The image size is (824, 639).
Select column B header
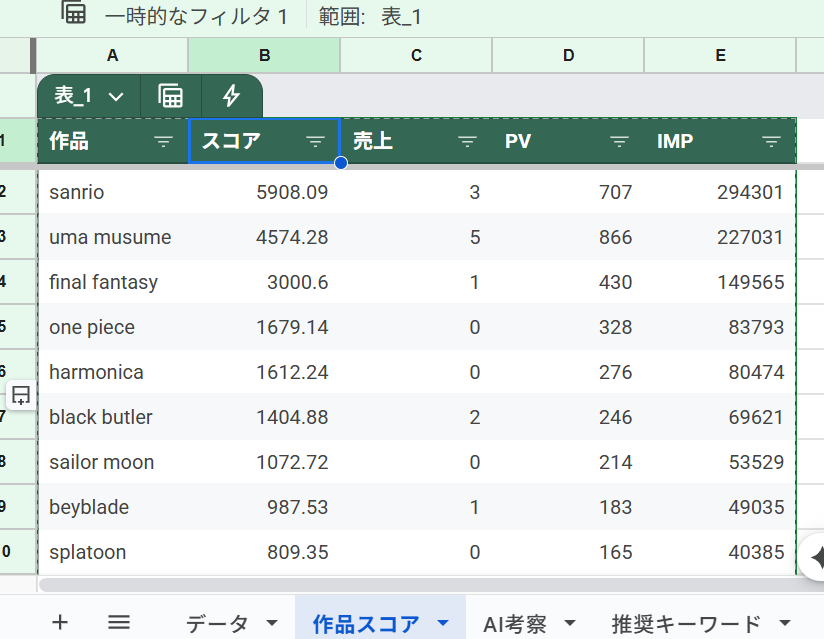click(264, 55)
